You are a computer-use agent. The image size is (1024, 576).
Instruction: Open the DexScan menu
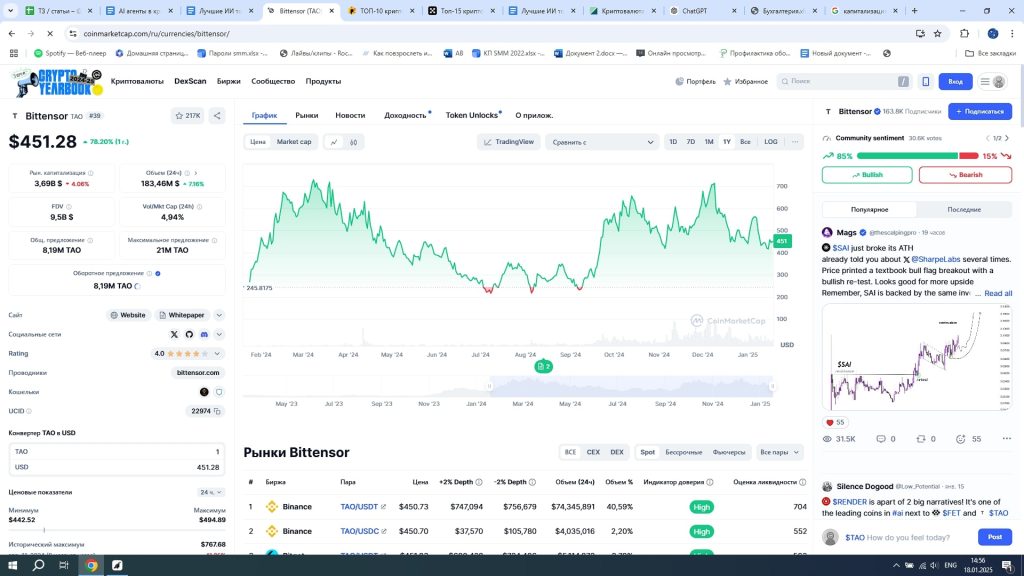click(190, 82)
